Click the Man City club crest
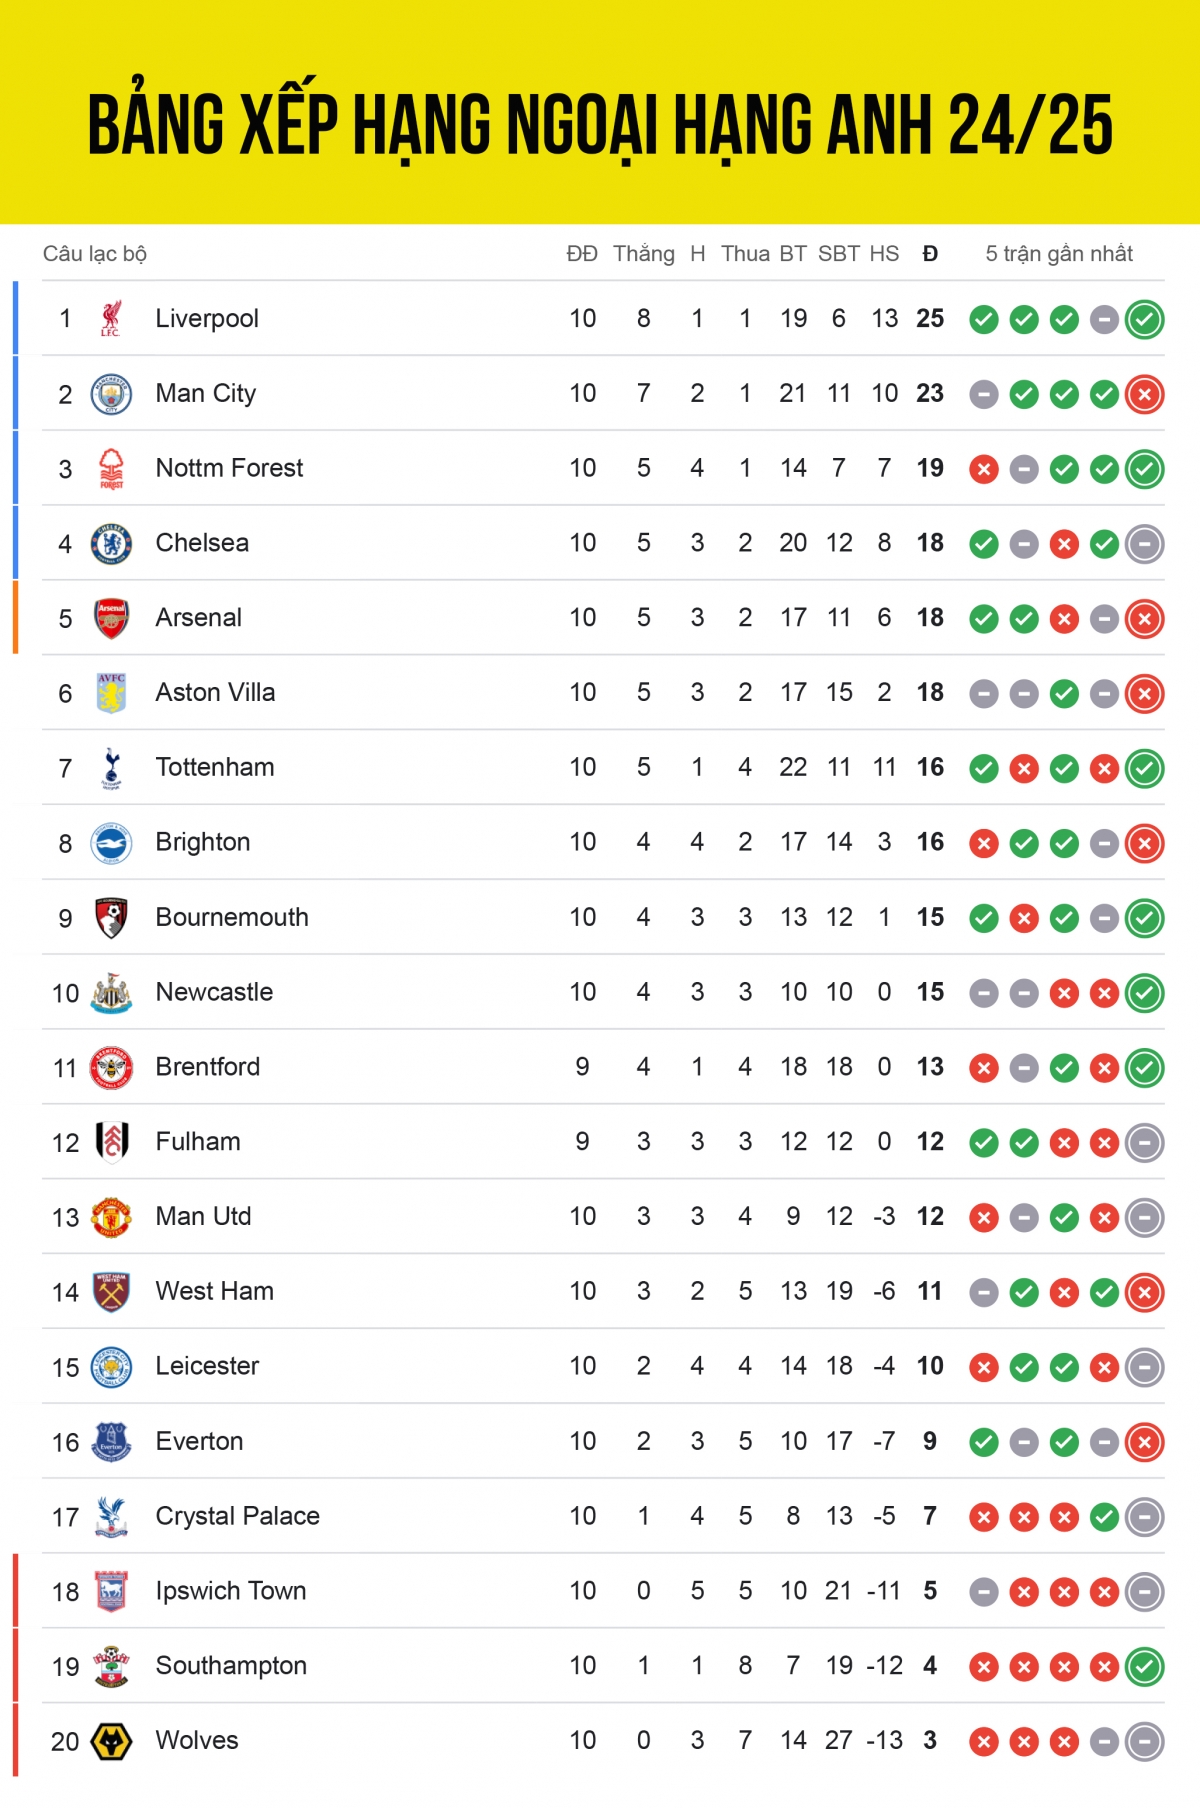The height and width of the screenshot is (1808, 1200). click(111, 394)
